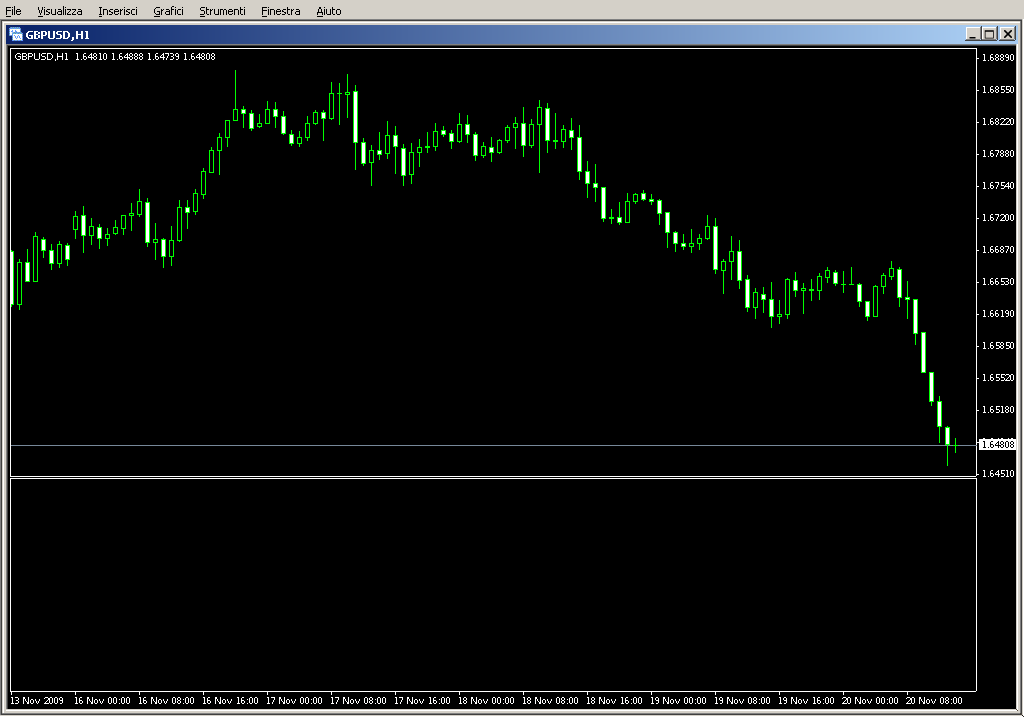Viewport: 1024px width, 717px height.
Task: Minimize the GBPUSD,H1 chart window
Action: (x=973, y=34)
